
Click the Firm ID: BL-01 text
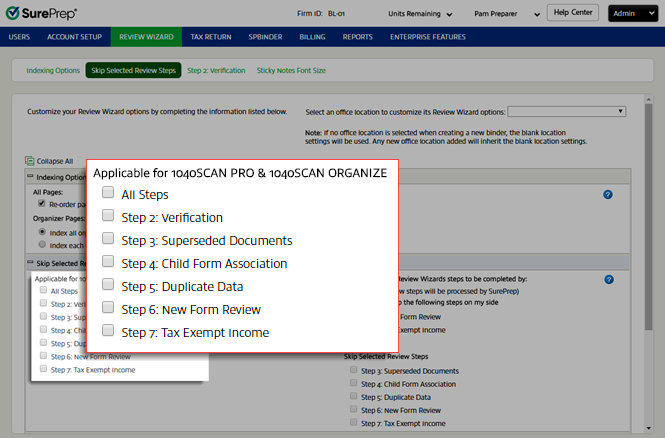point(321,14)
